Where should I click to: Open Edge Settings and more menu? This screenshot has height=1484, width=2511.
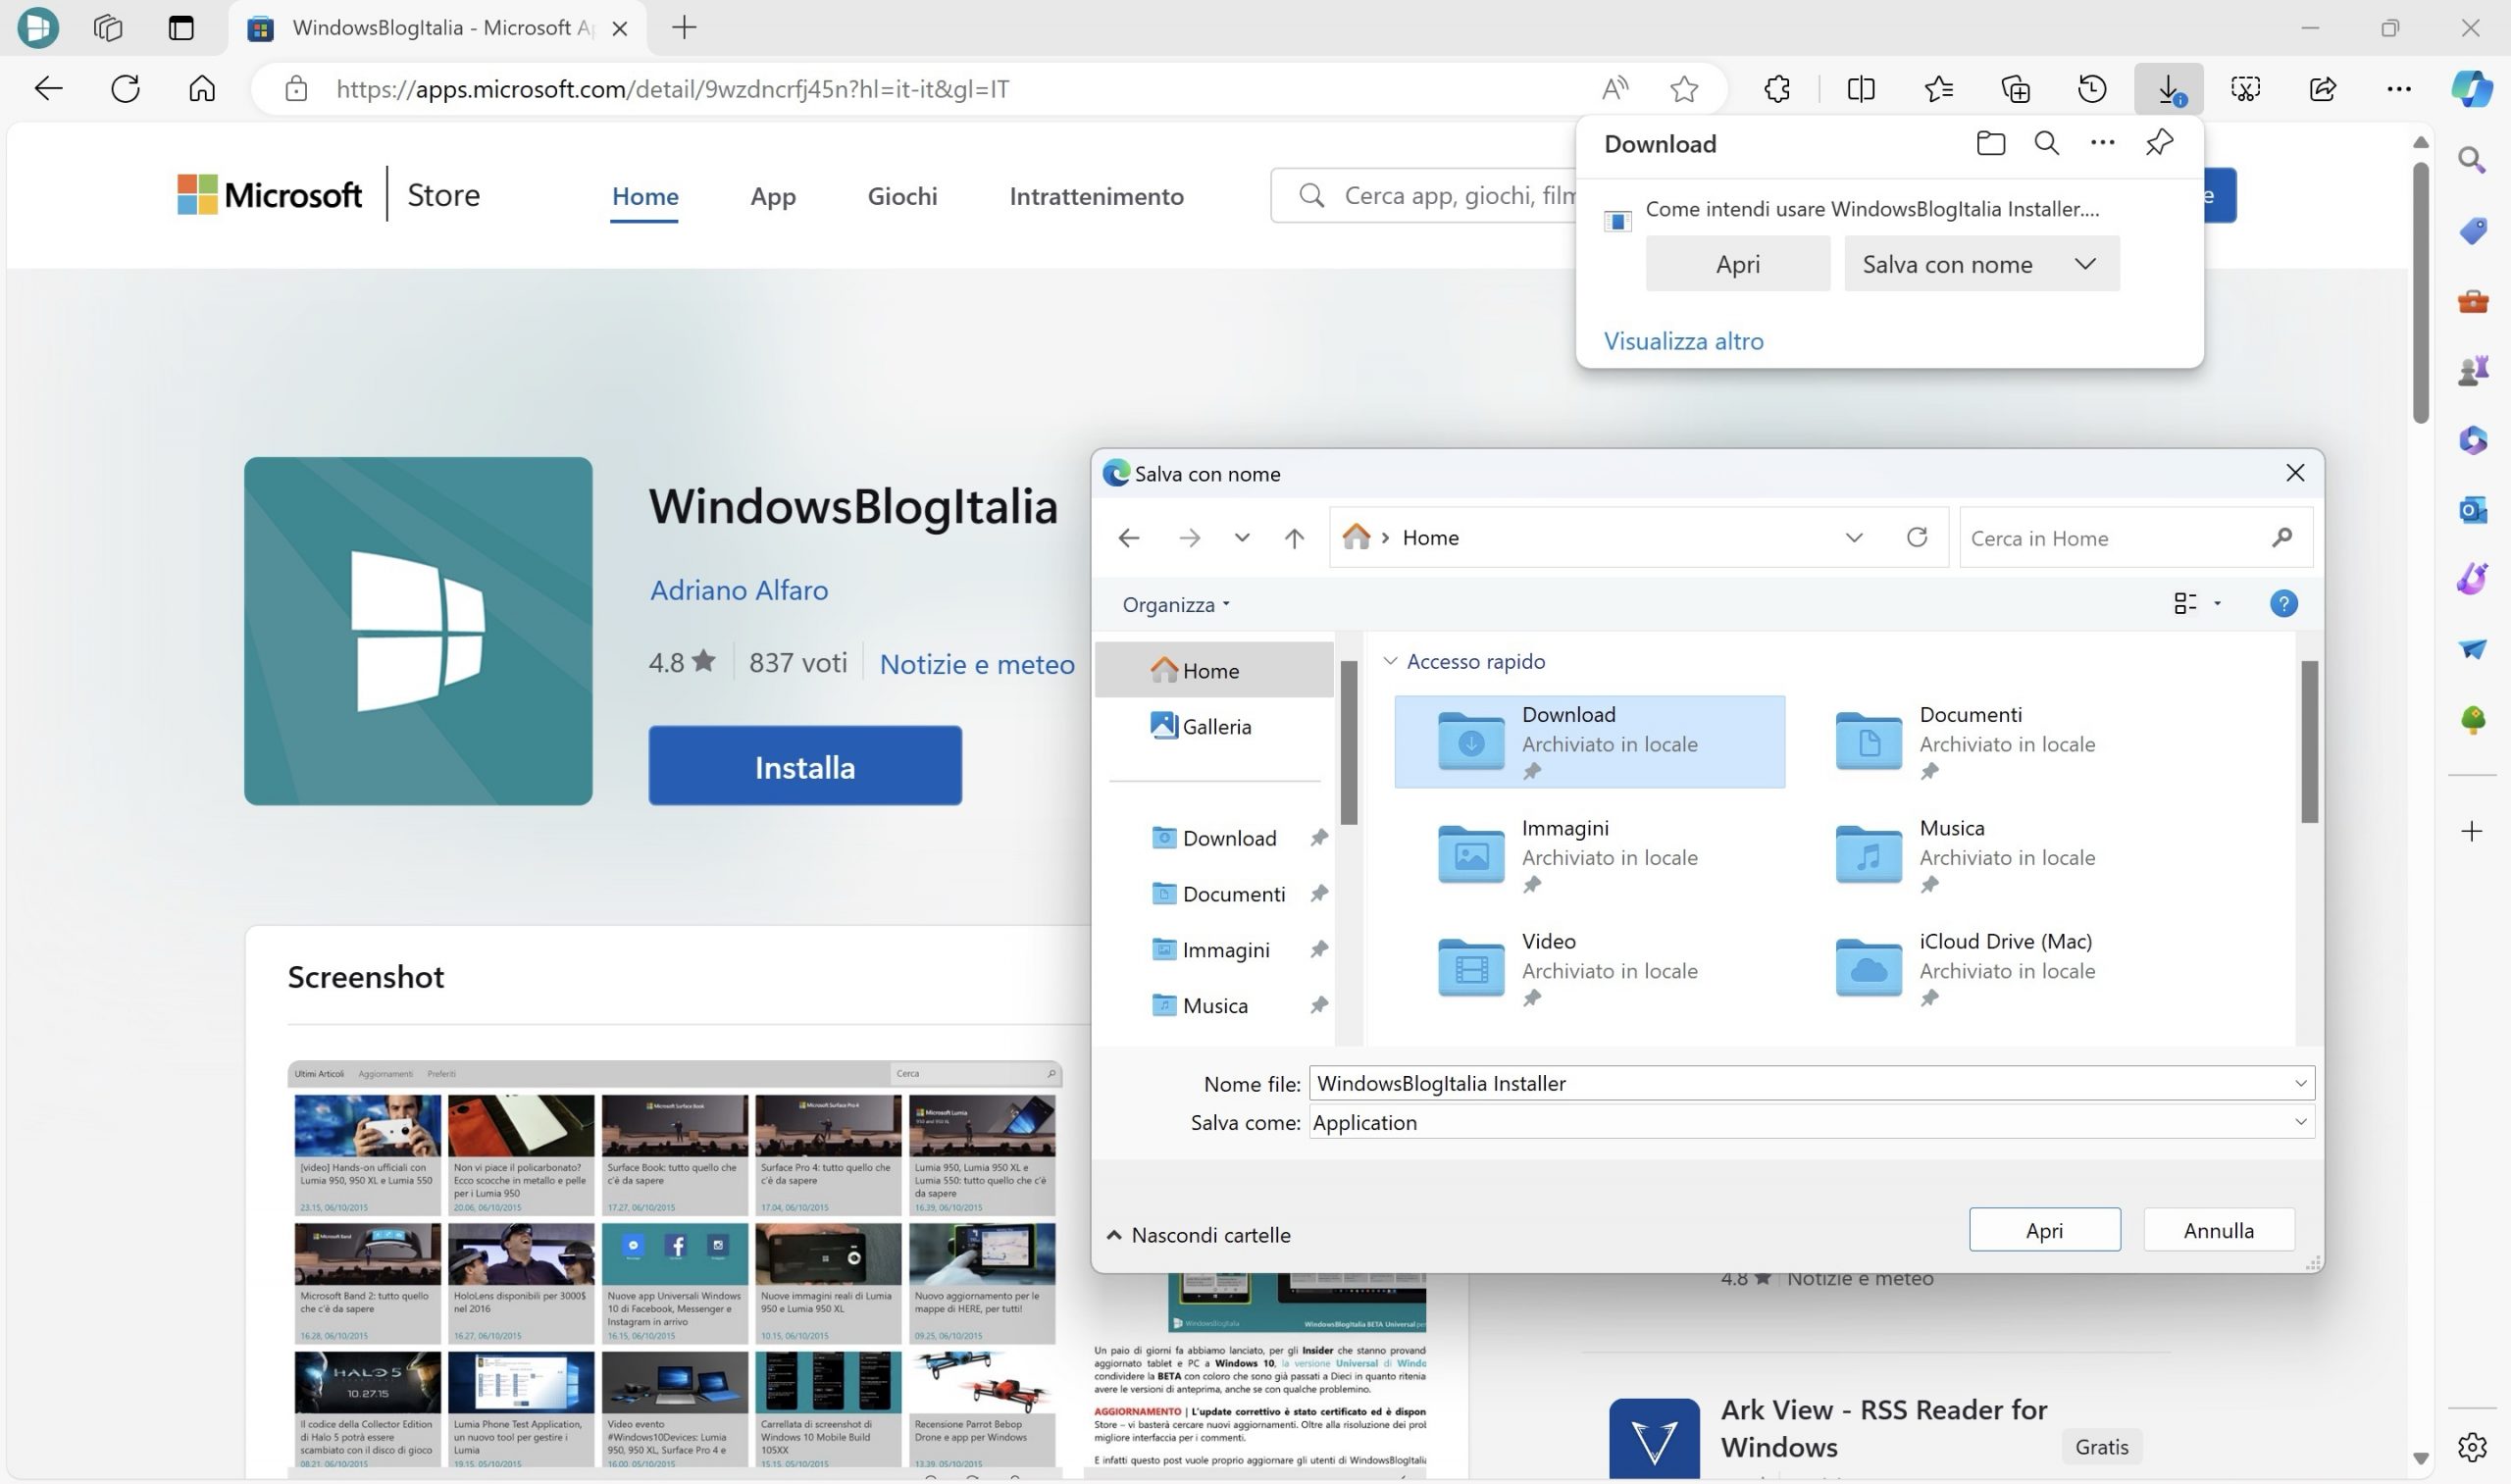[2399, 88]
